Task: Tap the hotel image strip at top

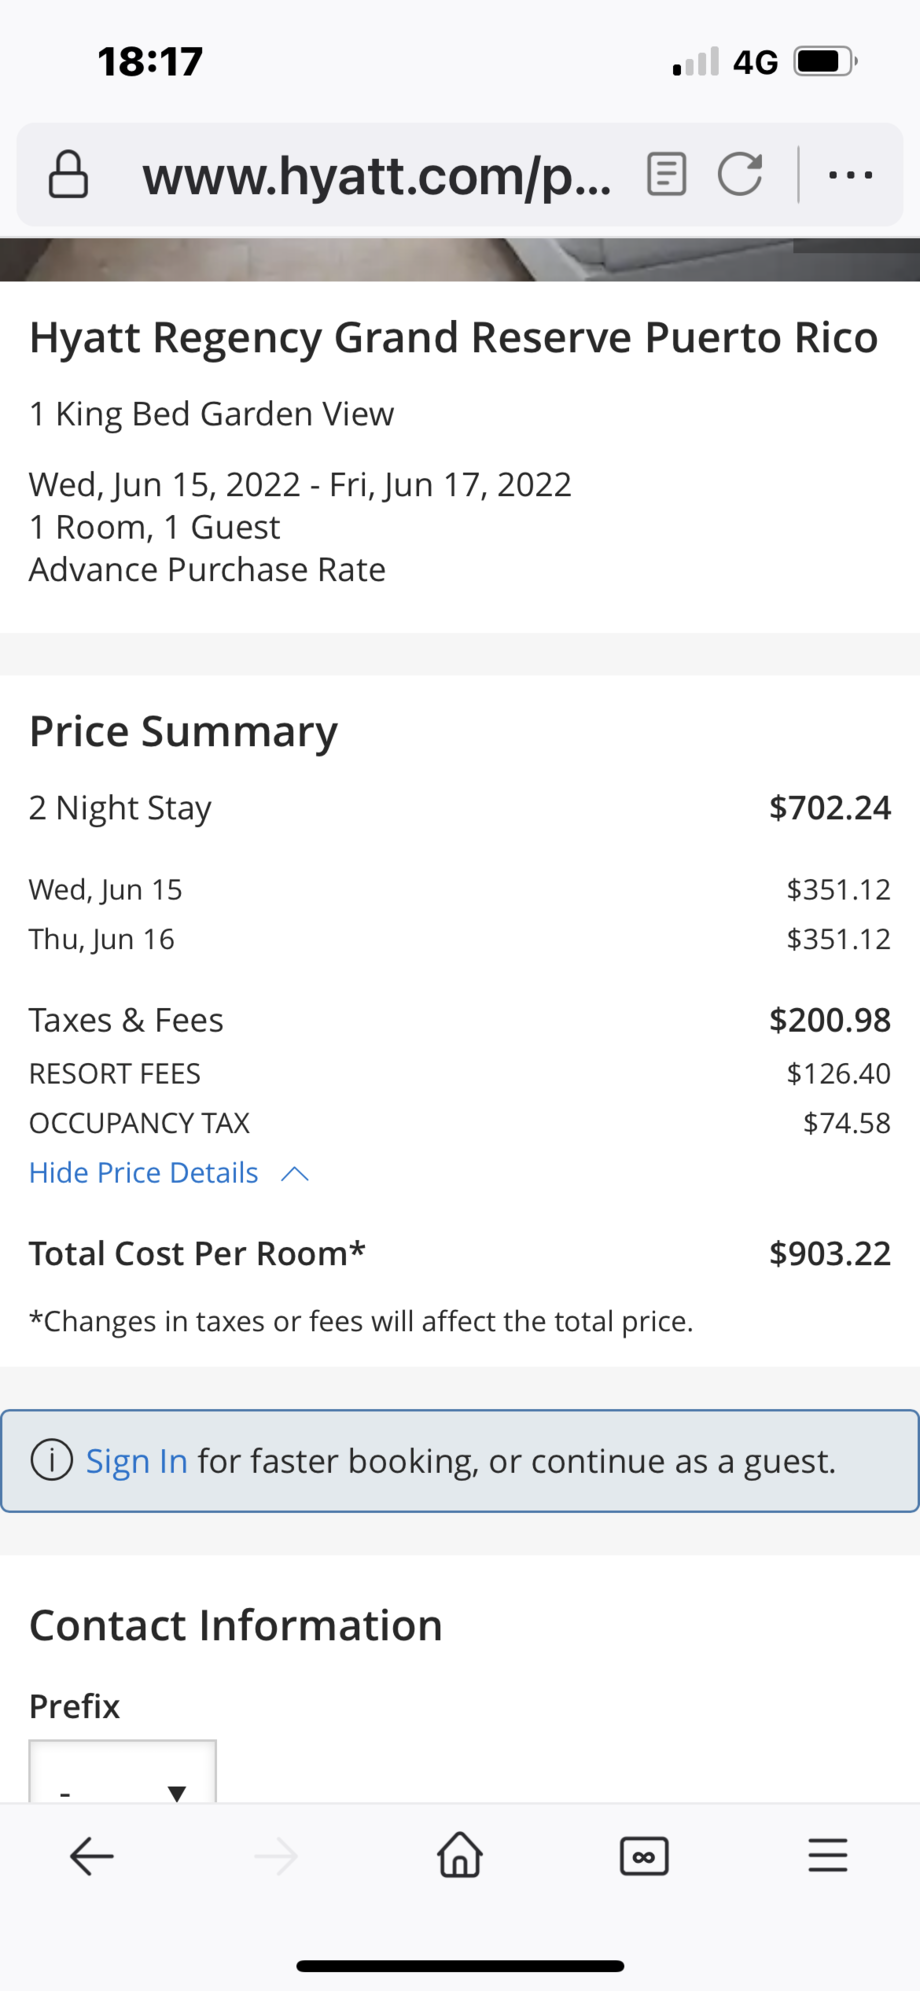Action: click(x=460, y=259)
